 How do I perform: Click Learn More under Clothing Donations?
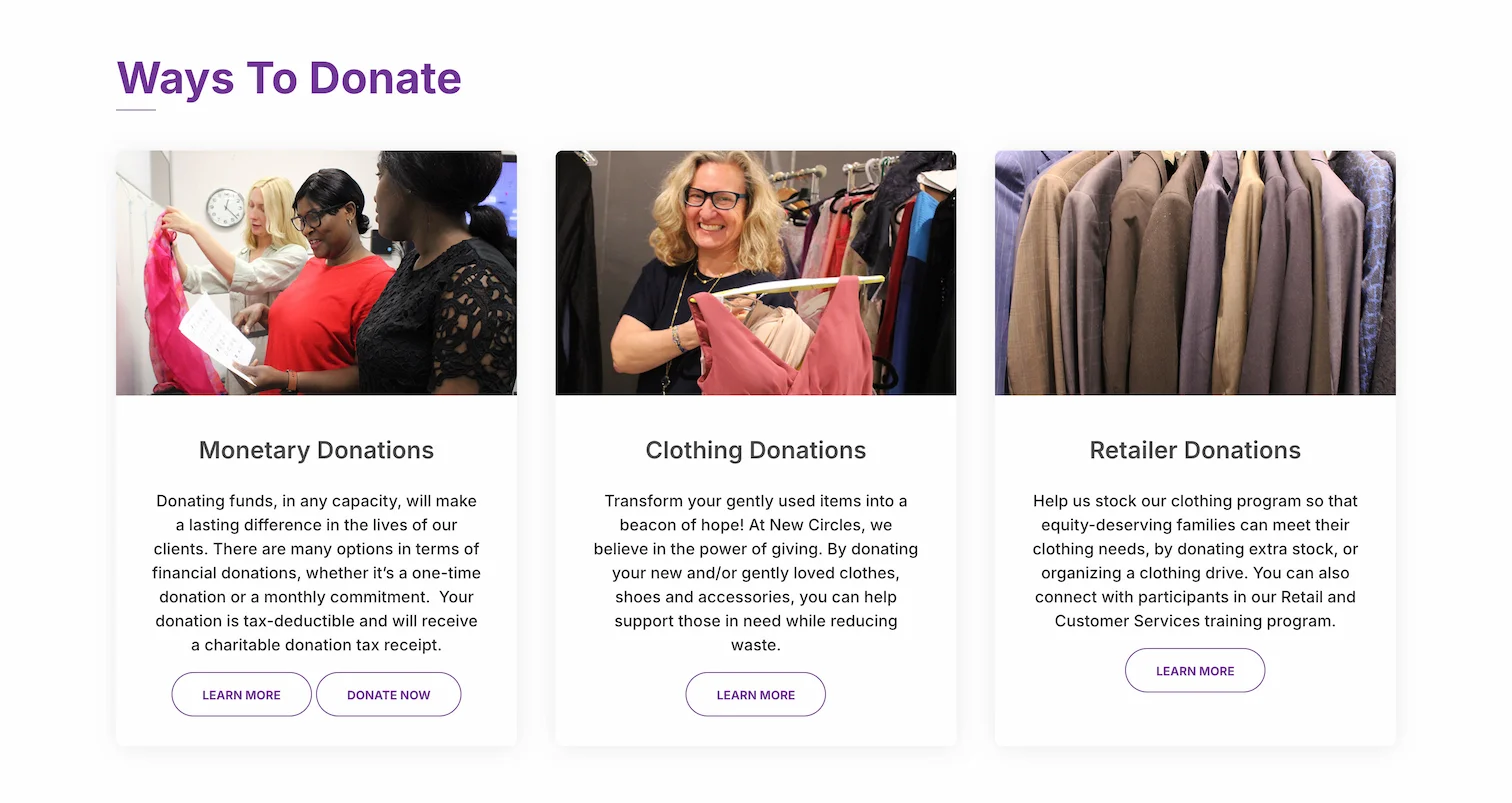755,694
